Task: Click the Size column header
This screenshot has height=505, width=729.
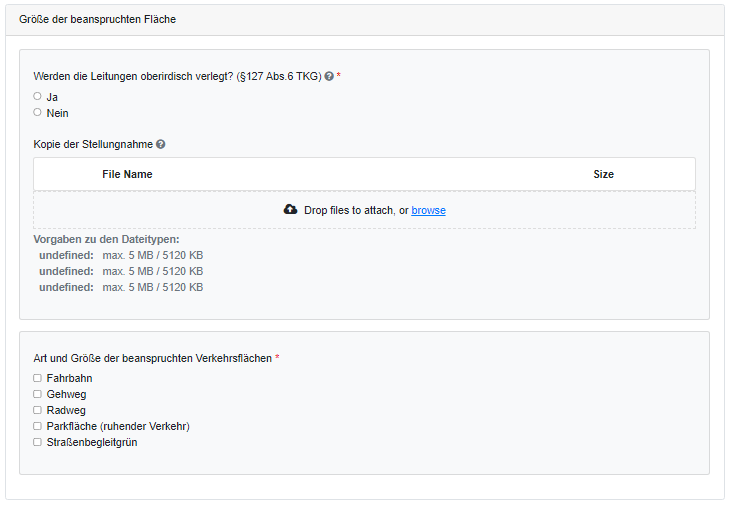Action: click(603, 174)
